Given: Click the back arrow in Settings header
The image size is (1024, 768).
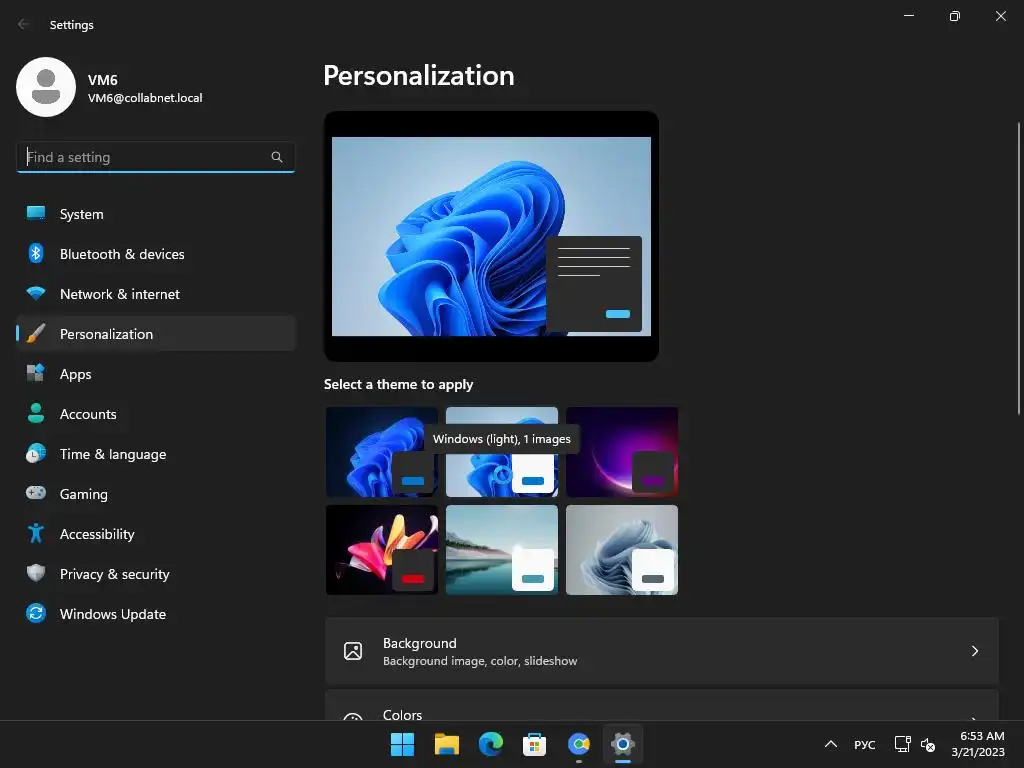Looking at the screenshot, I should click(24, 24).
